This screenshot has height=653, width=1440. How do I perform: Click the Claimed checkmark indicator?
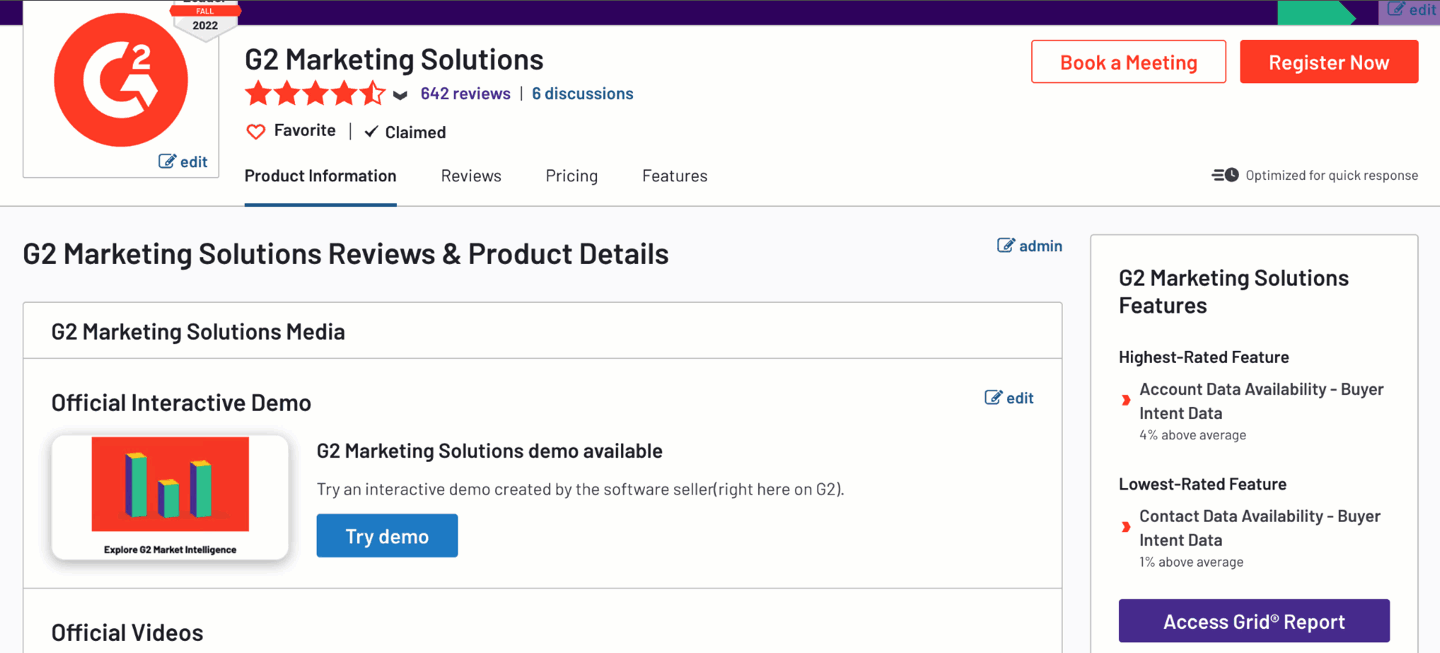(x=371, y=131)
